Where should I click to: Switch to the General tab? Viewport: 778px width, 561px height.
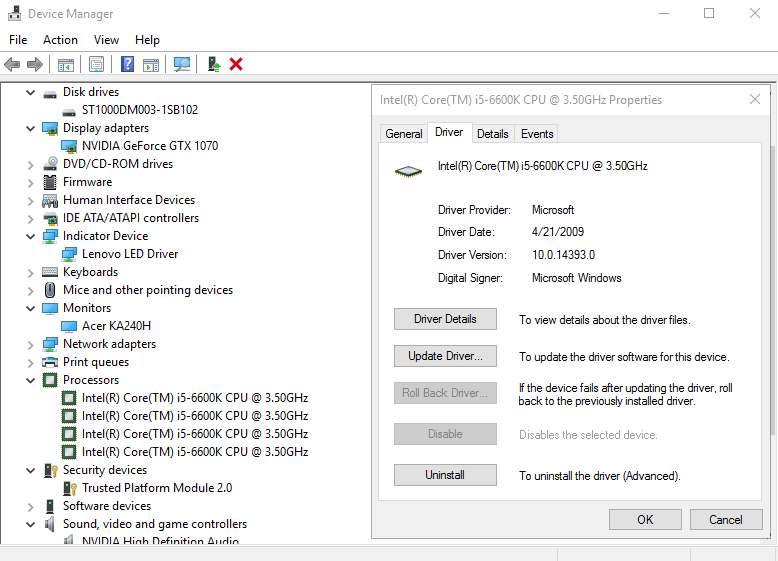point(404,134)
